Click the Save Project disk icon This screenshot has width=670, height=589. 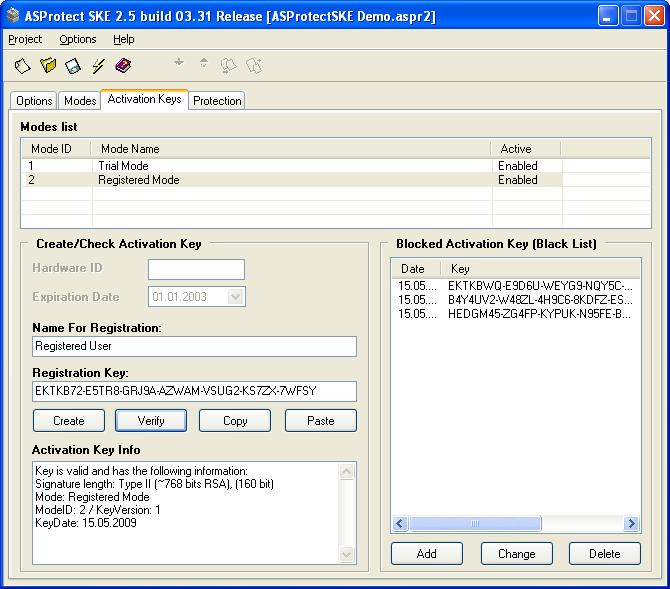coord(73,66)
